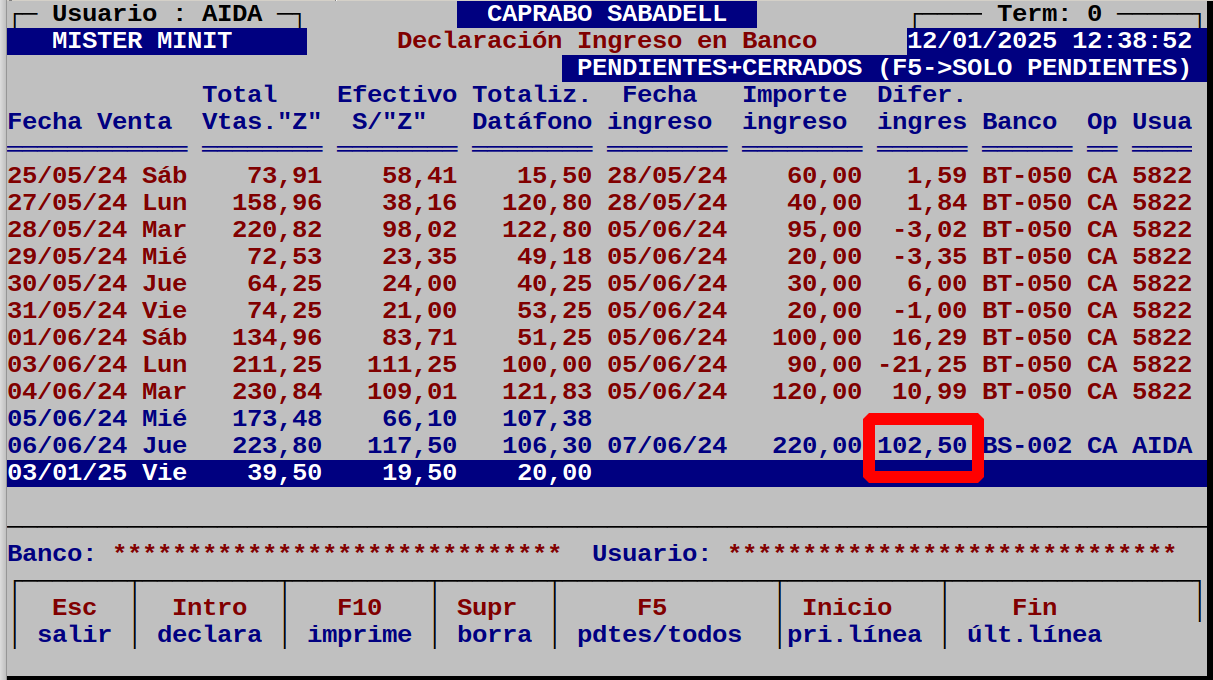Click the Totaliz. Datáfono column header
This screenshot has height=680, width=1213.
pyautogui.click(x=532, y=108)
